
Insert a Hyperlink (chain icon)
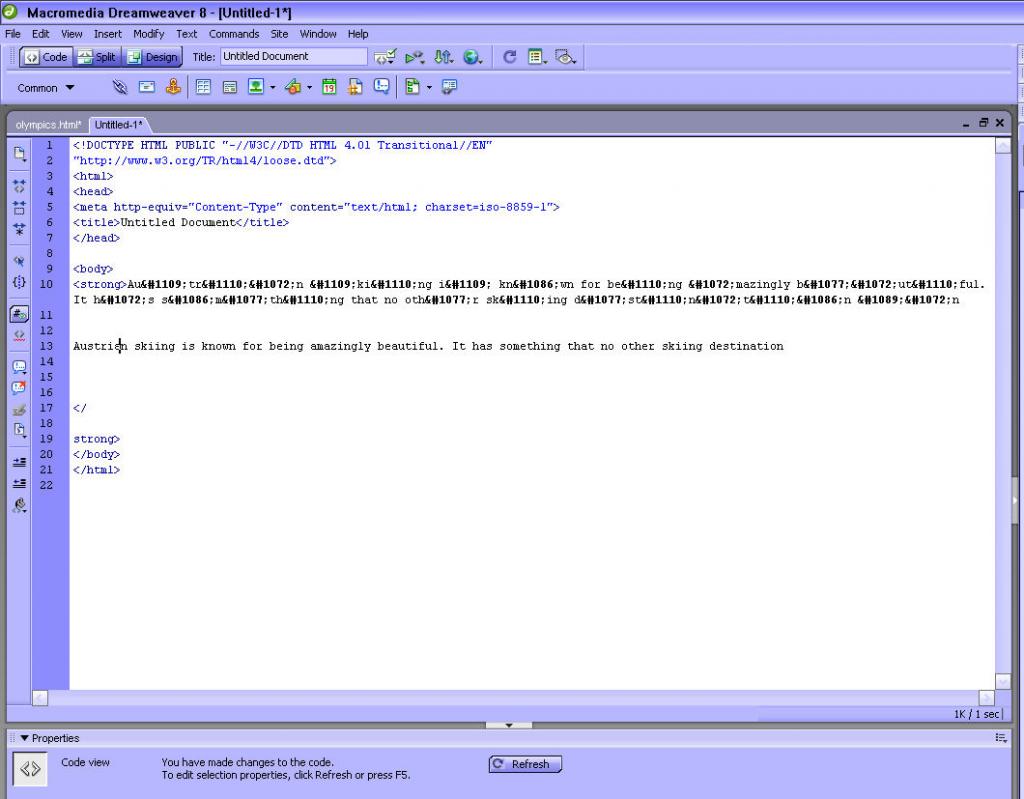point(120,87)
